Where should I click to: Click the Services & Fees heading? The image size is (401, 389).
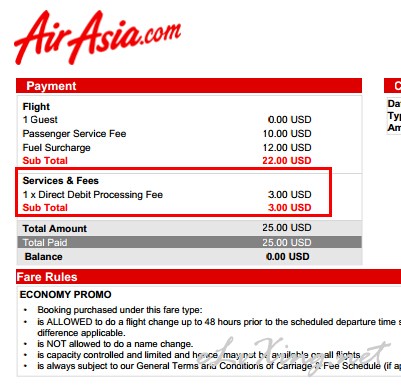click(x=61, y=181)
